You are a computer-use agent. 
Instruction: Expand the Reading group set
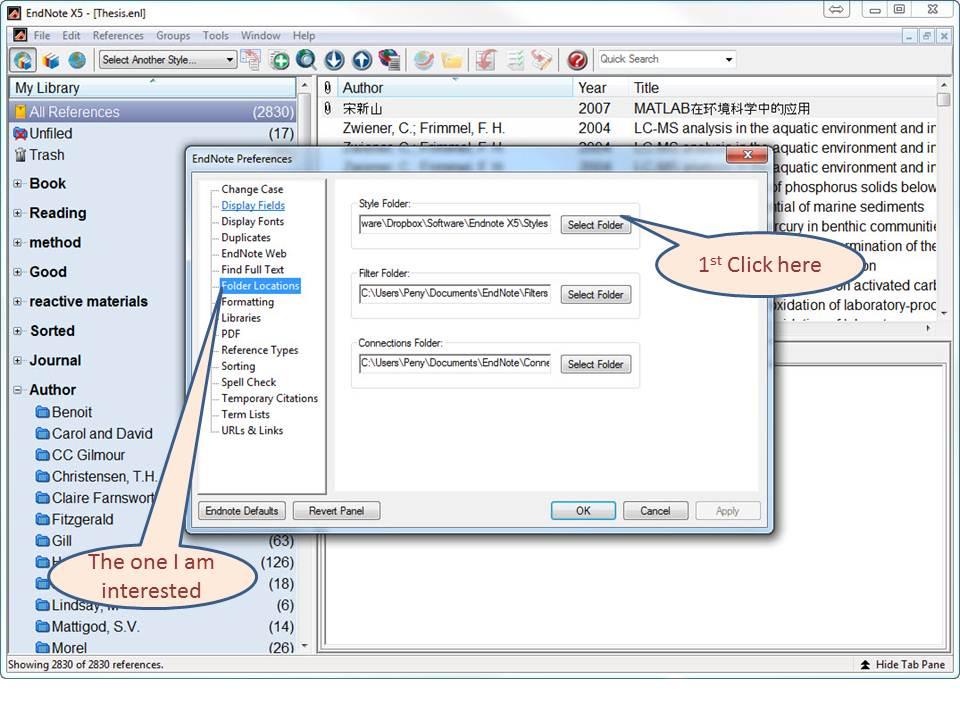pos(18,213)
